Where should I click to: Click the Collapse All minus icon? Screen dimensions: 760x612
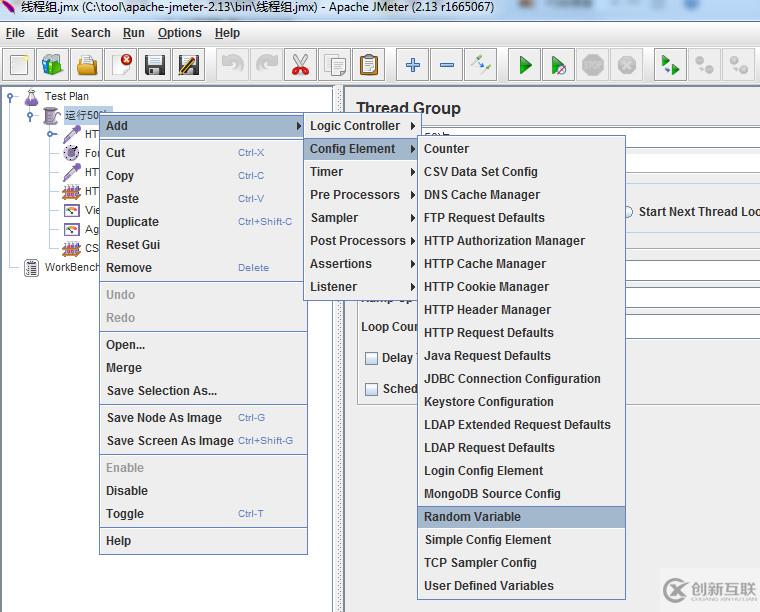(x=447, y=66)
